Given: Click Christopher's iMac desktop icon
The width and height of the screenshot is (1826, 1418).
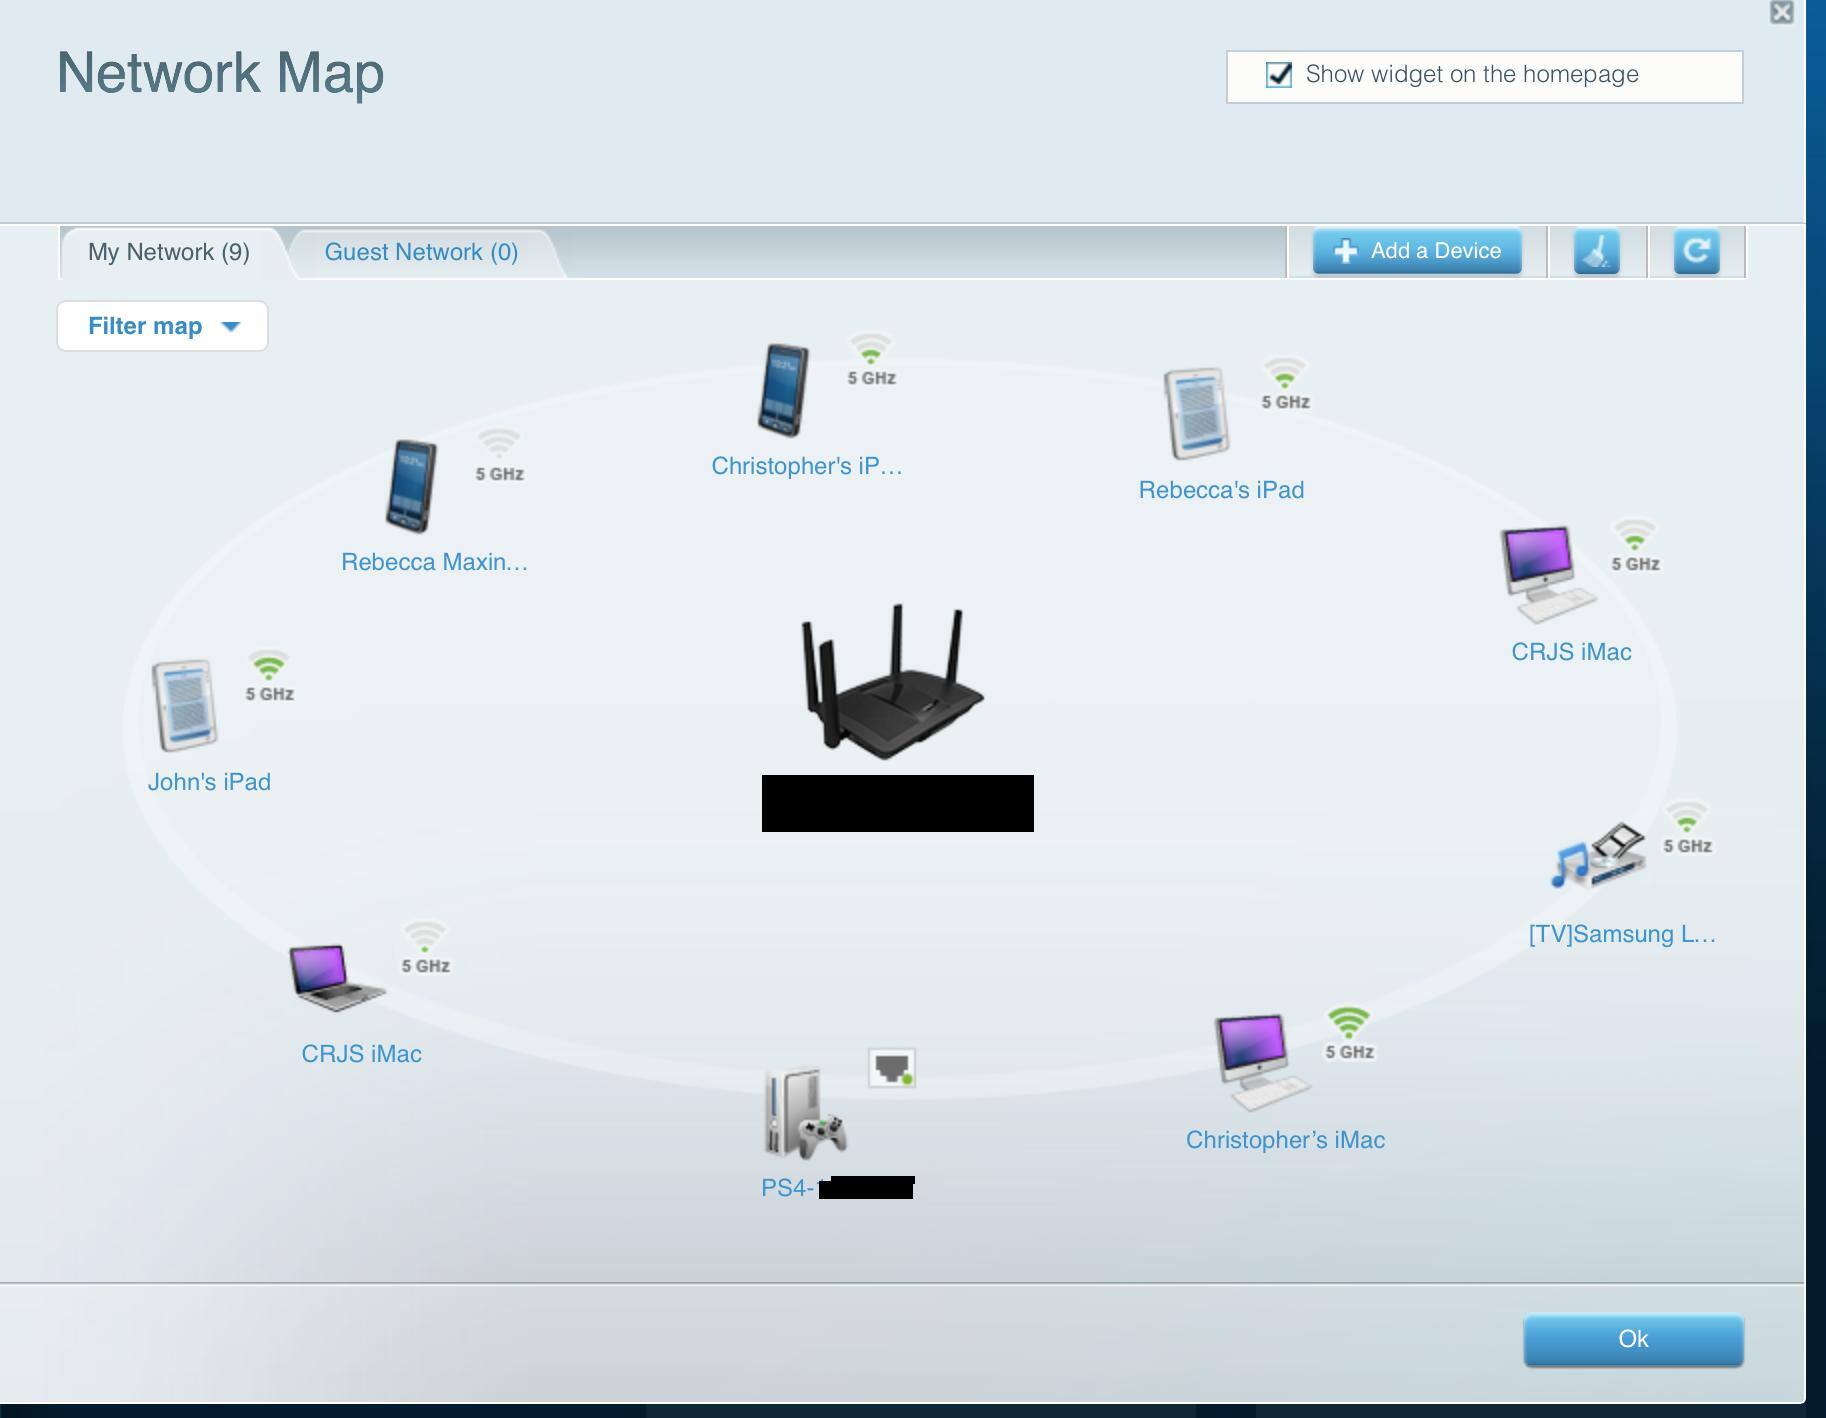Looking at the screenshot, I should click(1258, 1061).
